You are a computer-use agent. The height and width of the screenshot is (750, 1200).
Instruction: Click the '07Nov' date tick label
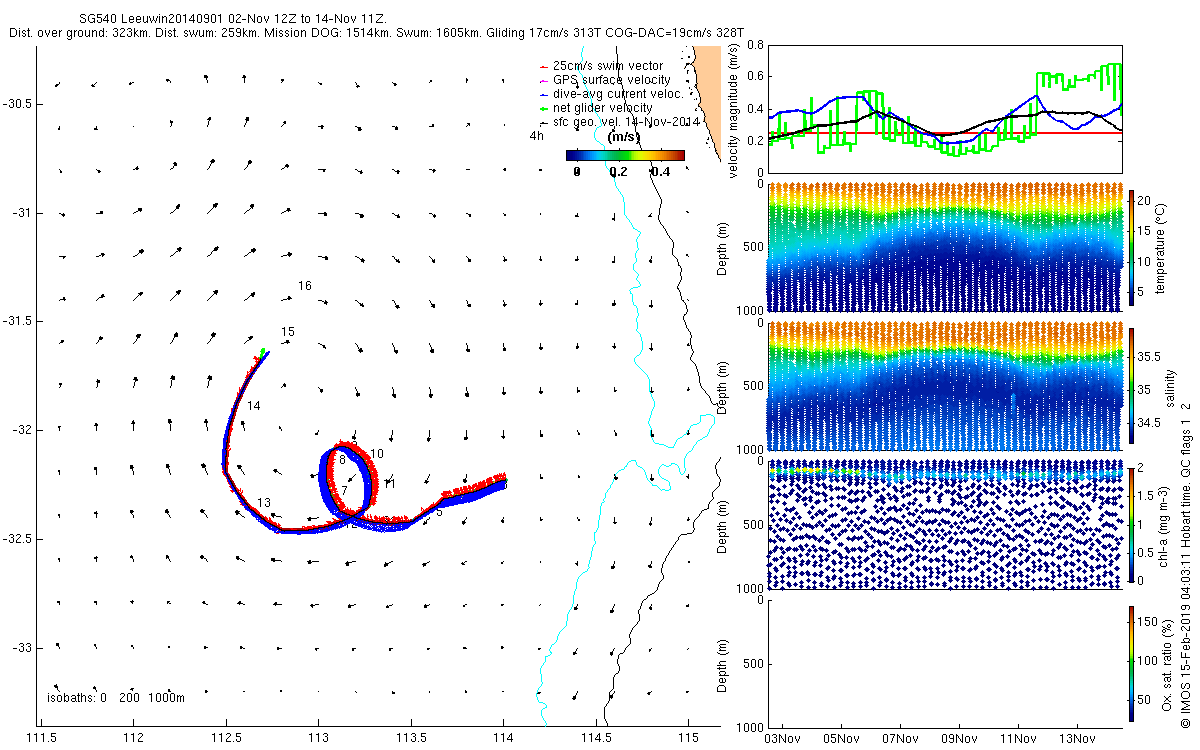pyautogui.click(x=900, y=739)
